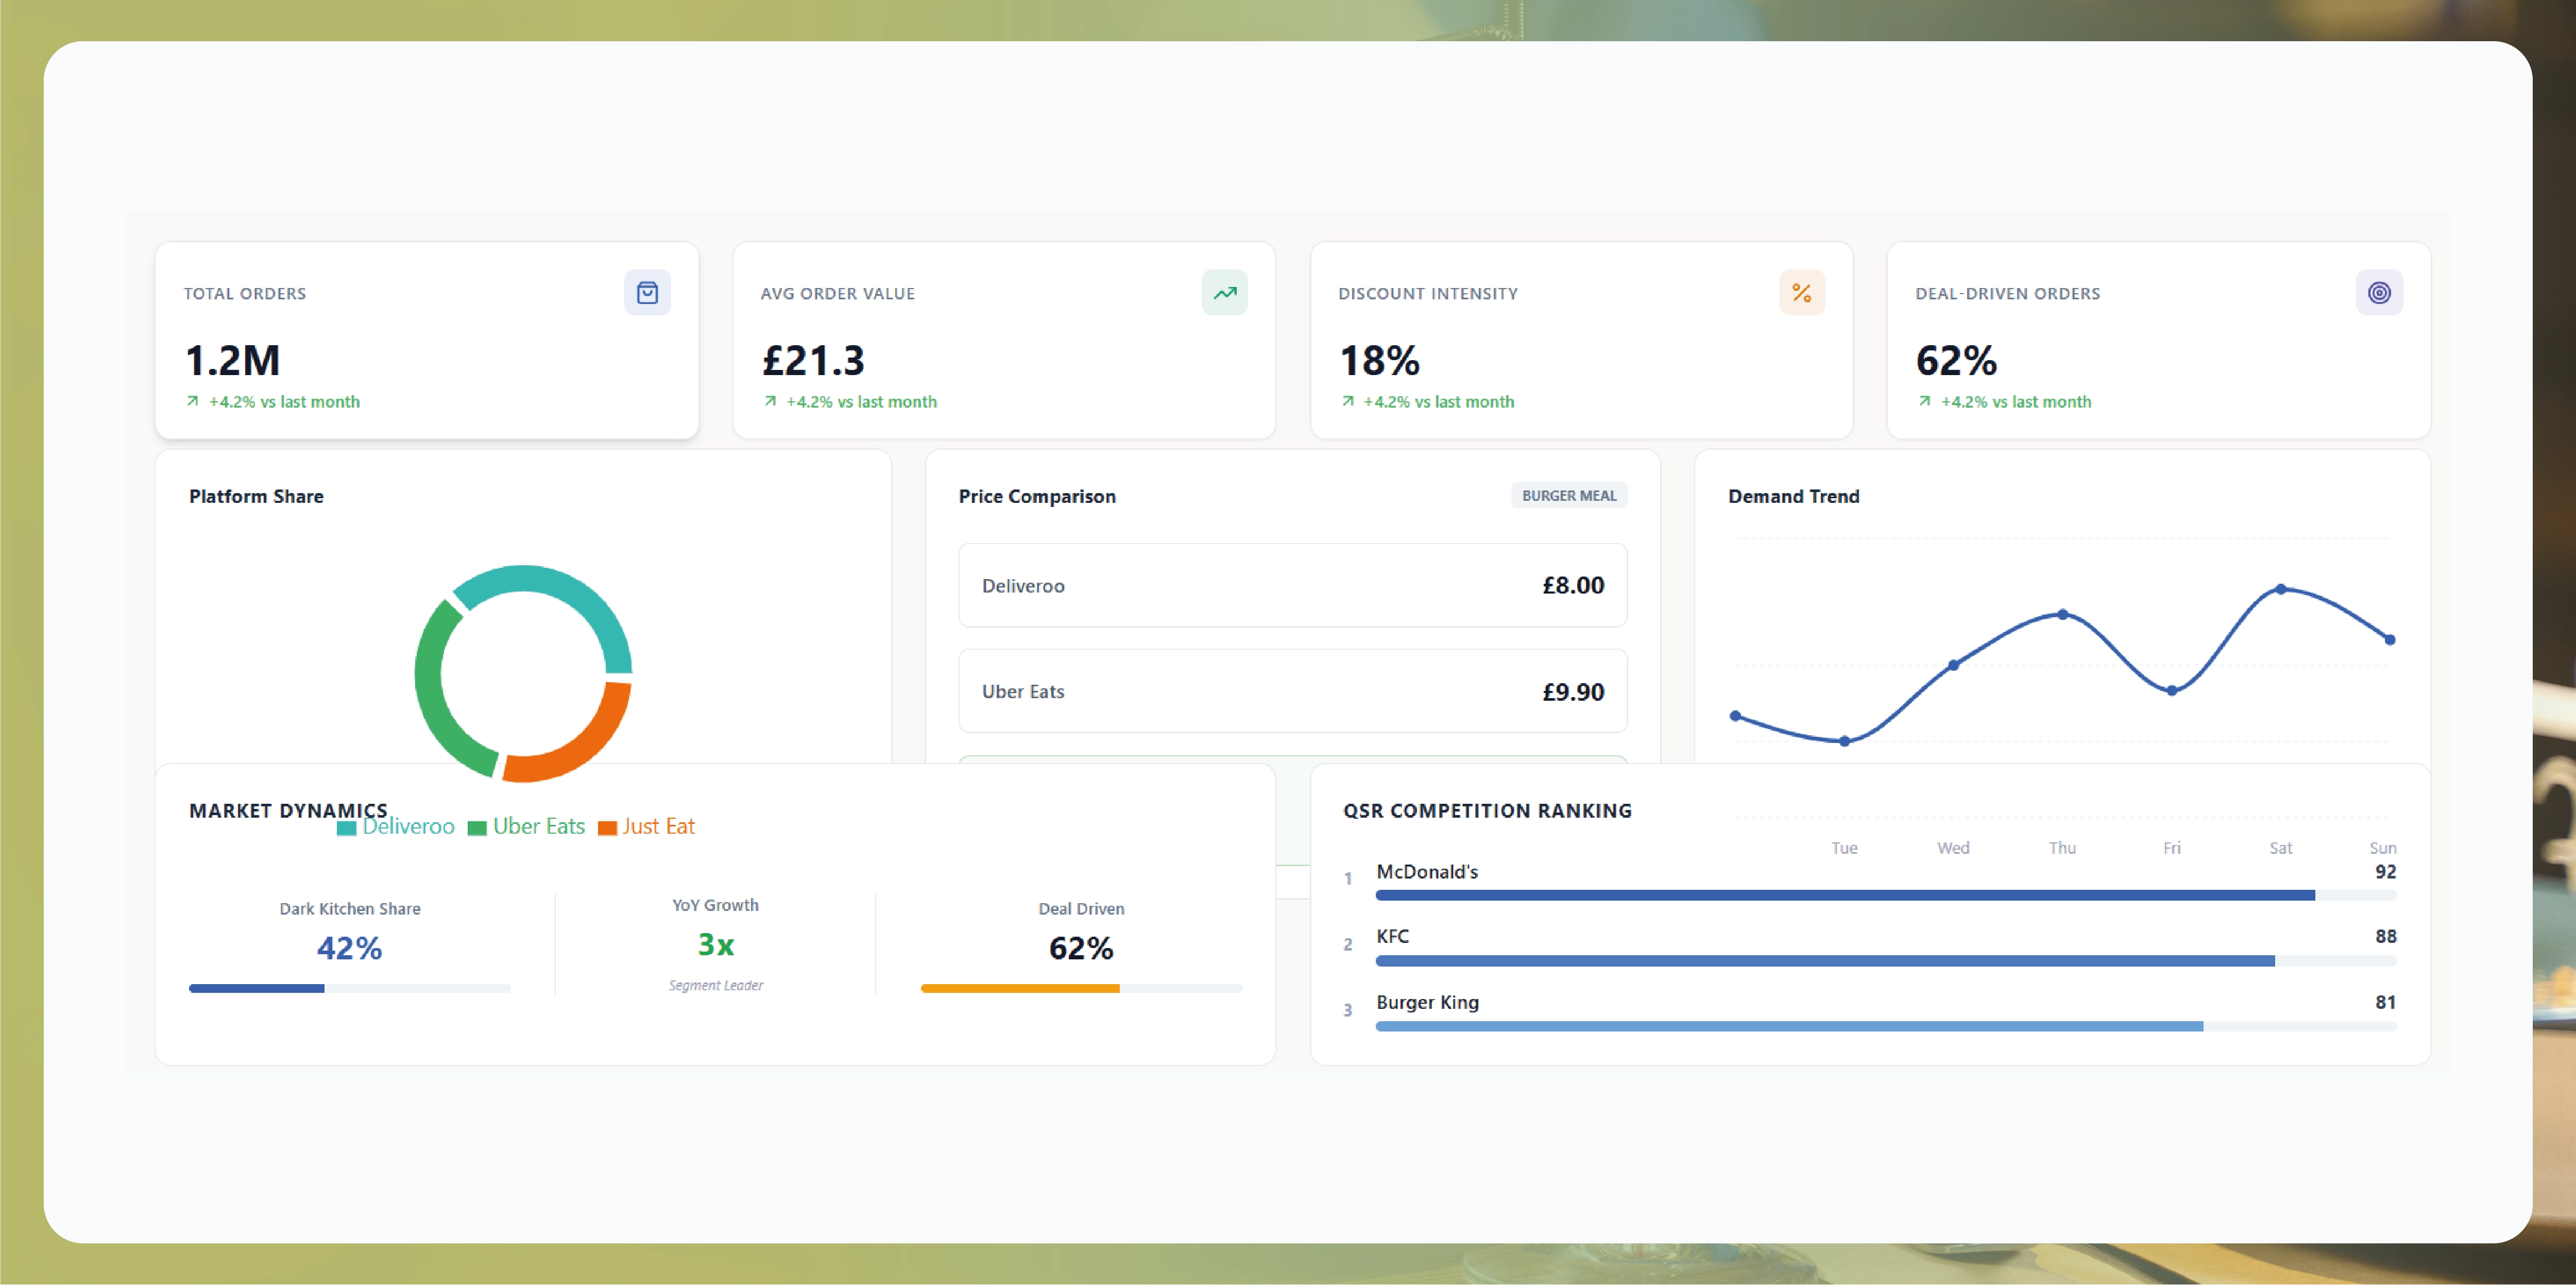Screen dimensions: 2576x1285
Task: Switch to the Demand Trend panel
Action: tap(1794, 495)
